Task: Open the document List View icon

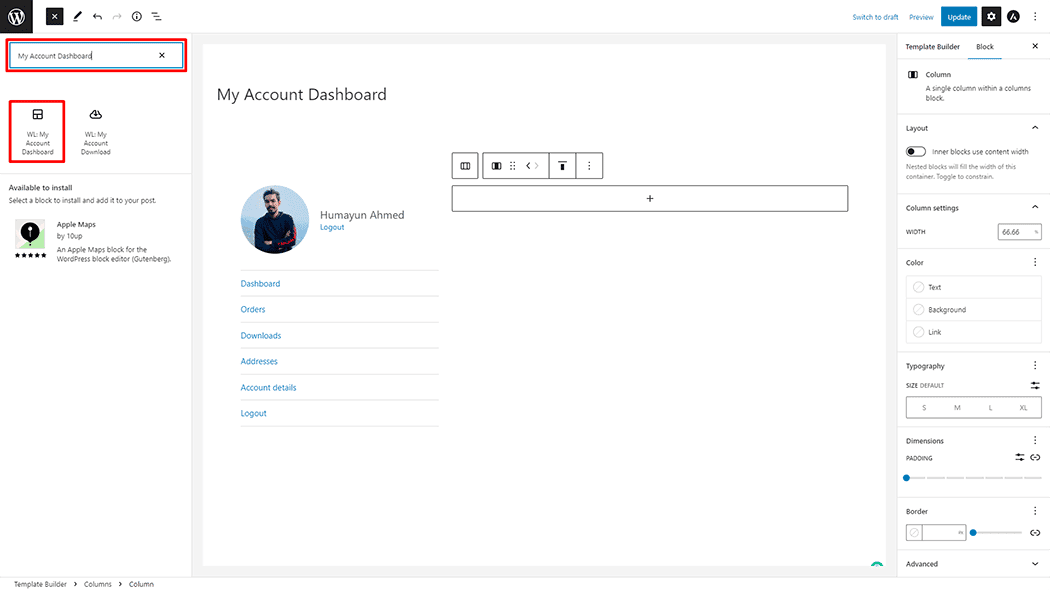Action: pos(156,17)
